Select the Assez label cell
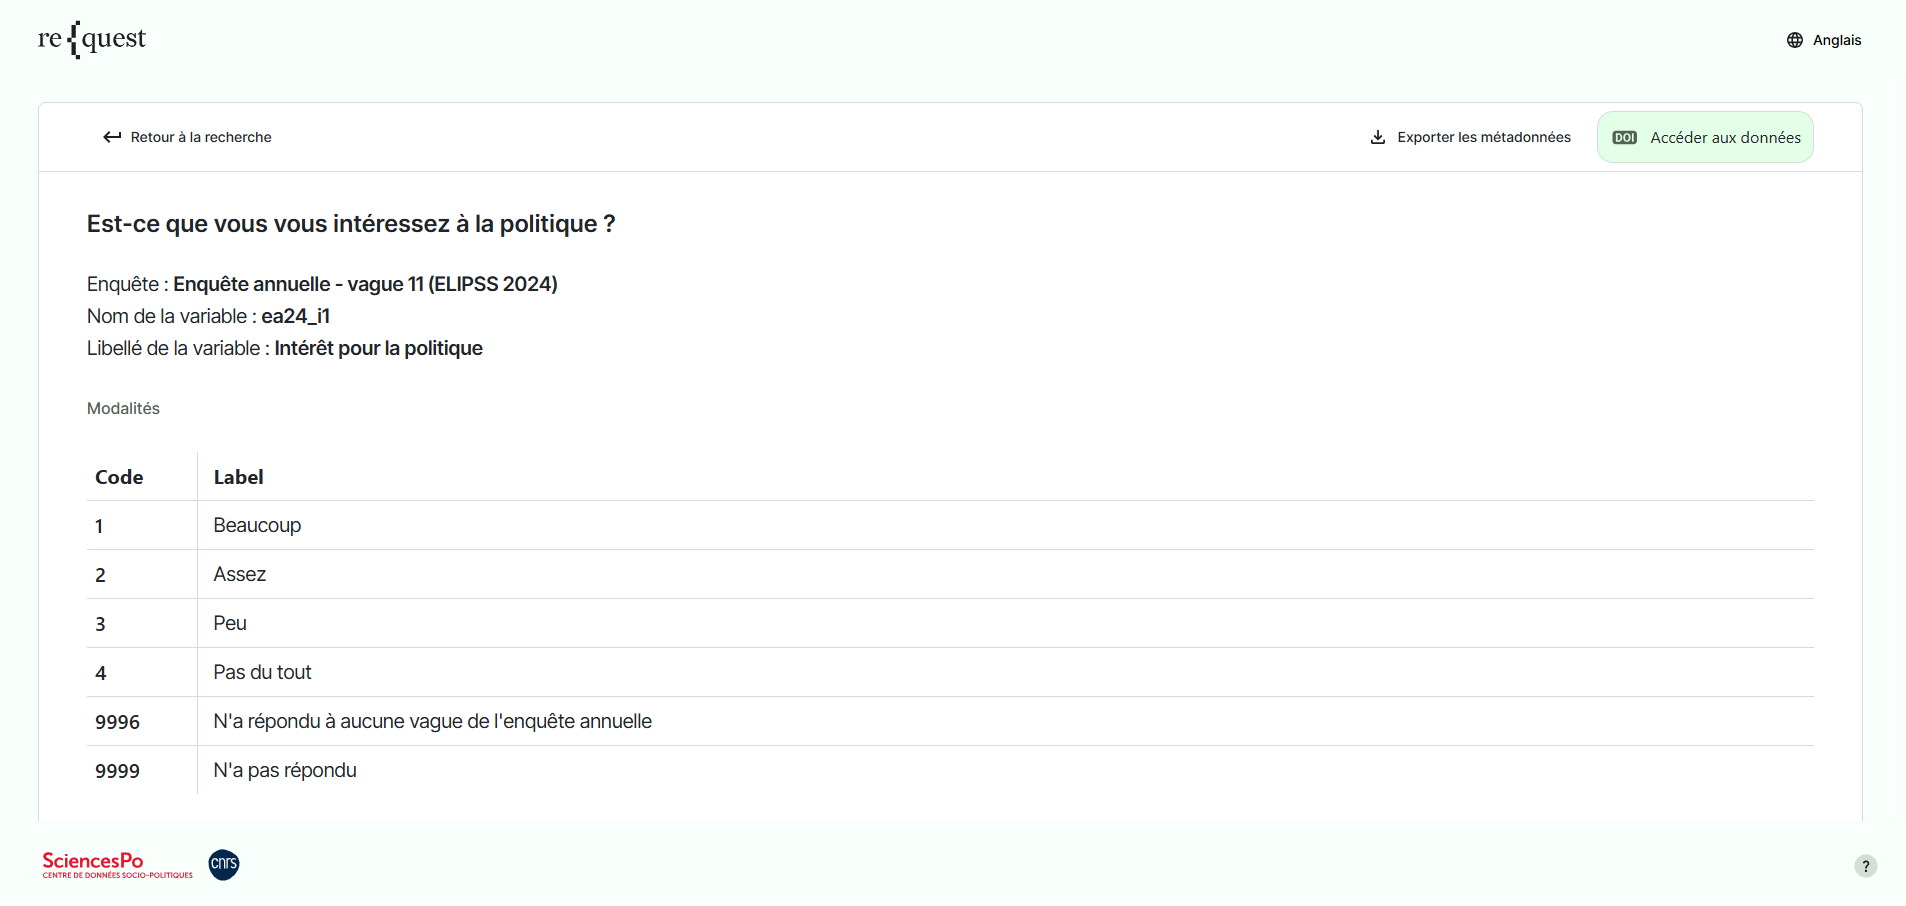 [x=240, y=574]
